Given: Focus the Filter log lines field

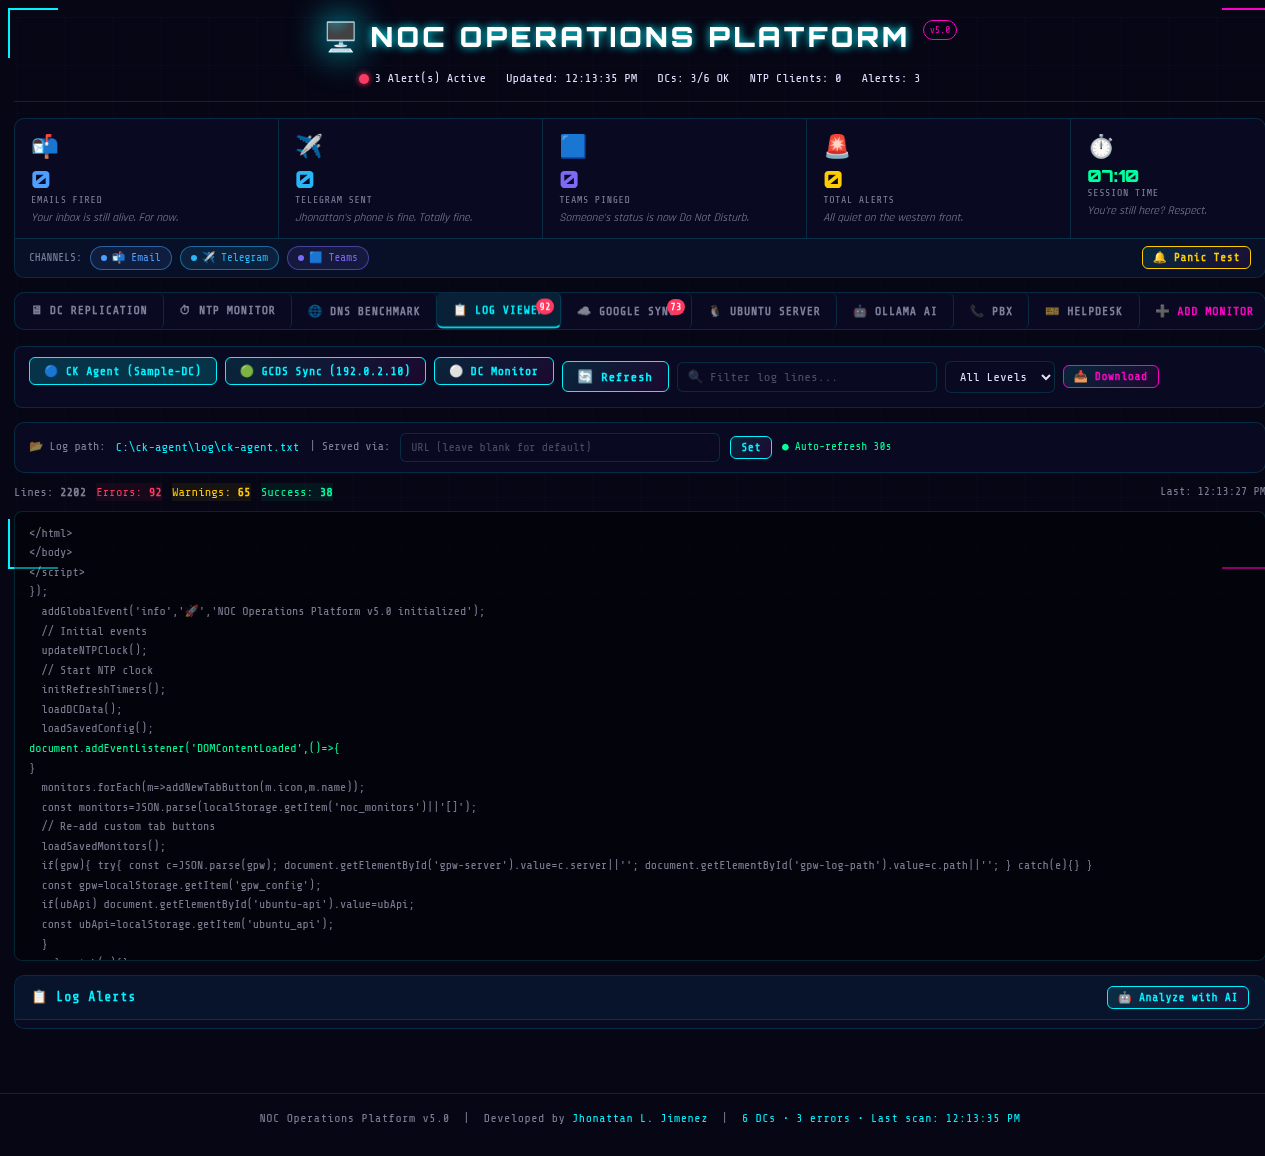Looking at the screenshot, I should tap(807, 377).
